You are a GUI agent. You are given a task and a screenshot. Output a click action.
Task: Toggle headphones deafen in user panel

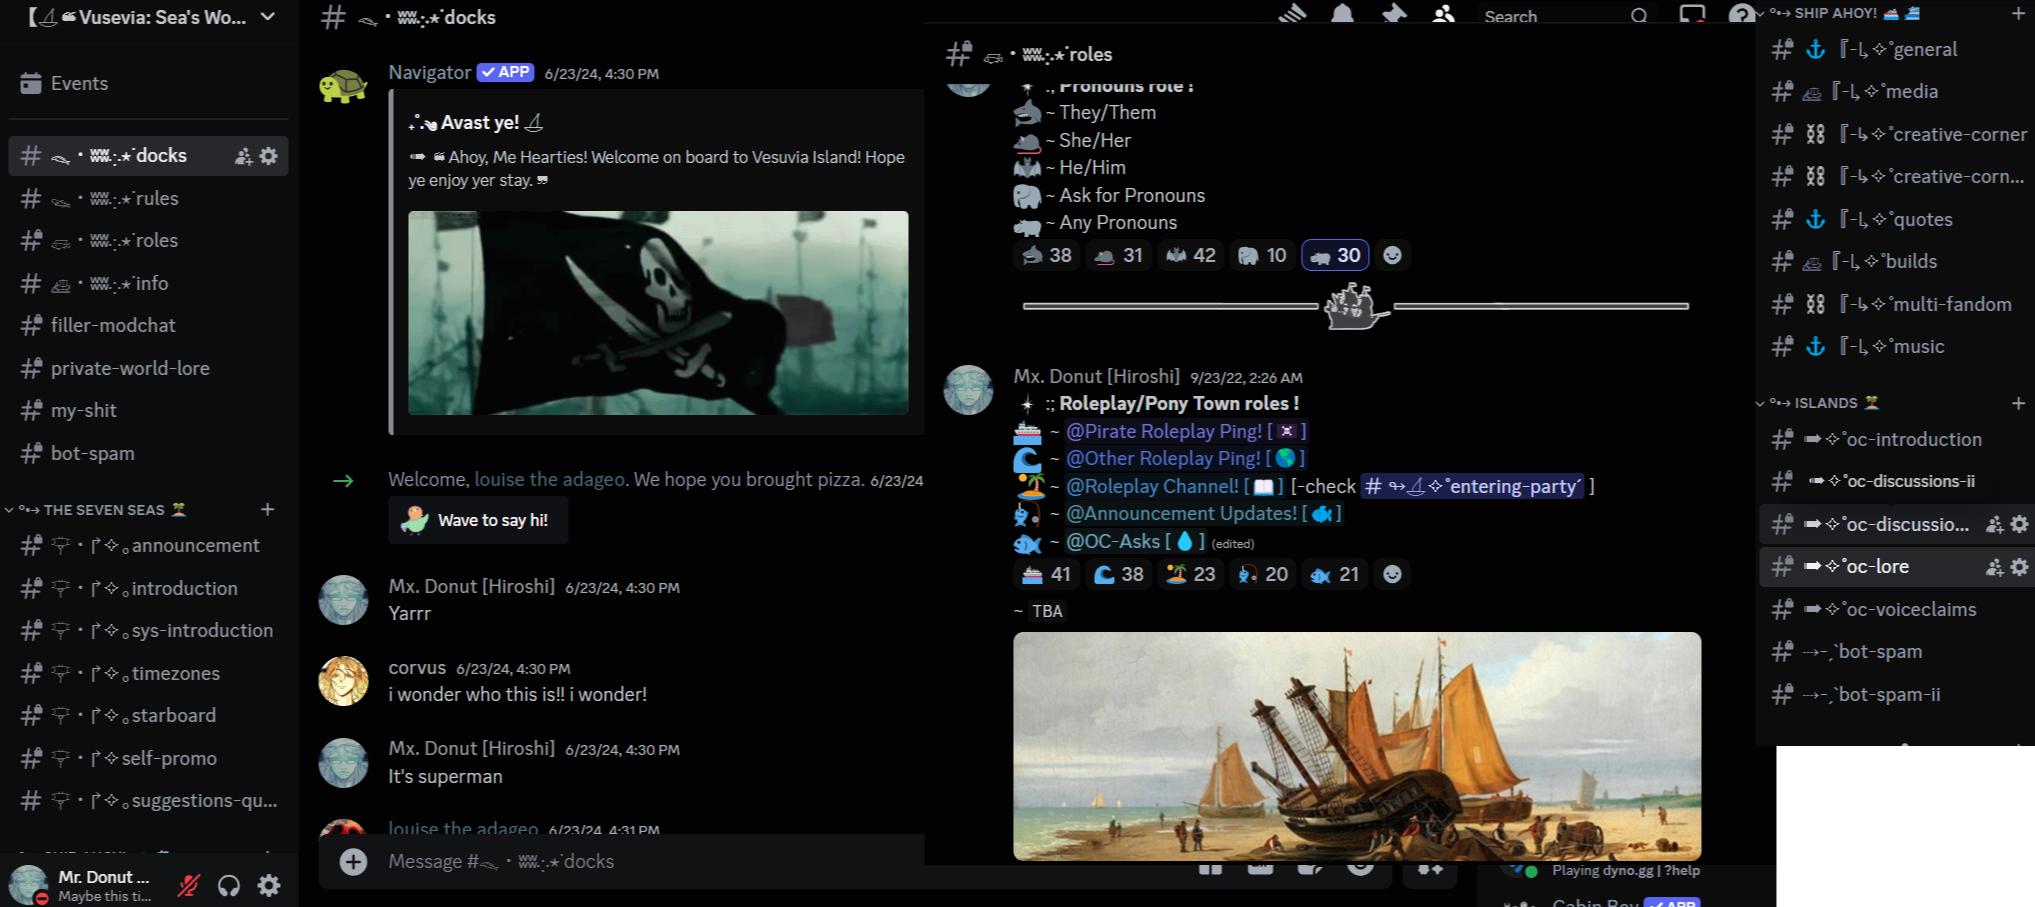[x=229, y=885]
